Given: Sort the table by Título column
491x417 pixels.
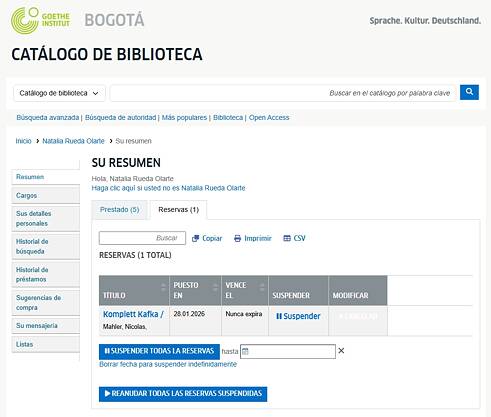Looking at the screenshot, I should [x=134, y=290].
